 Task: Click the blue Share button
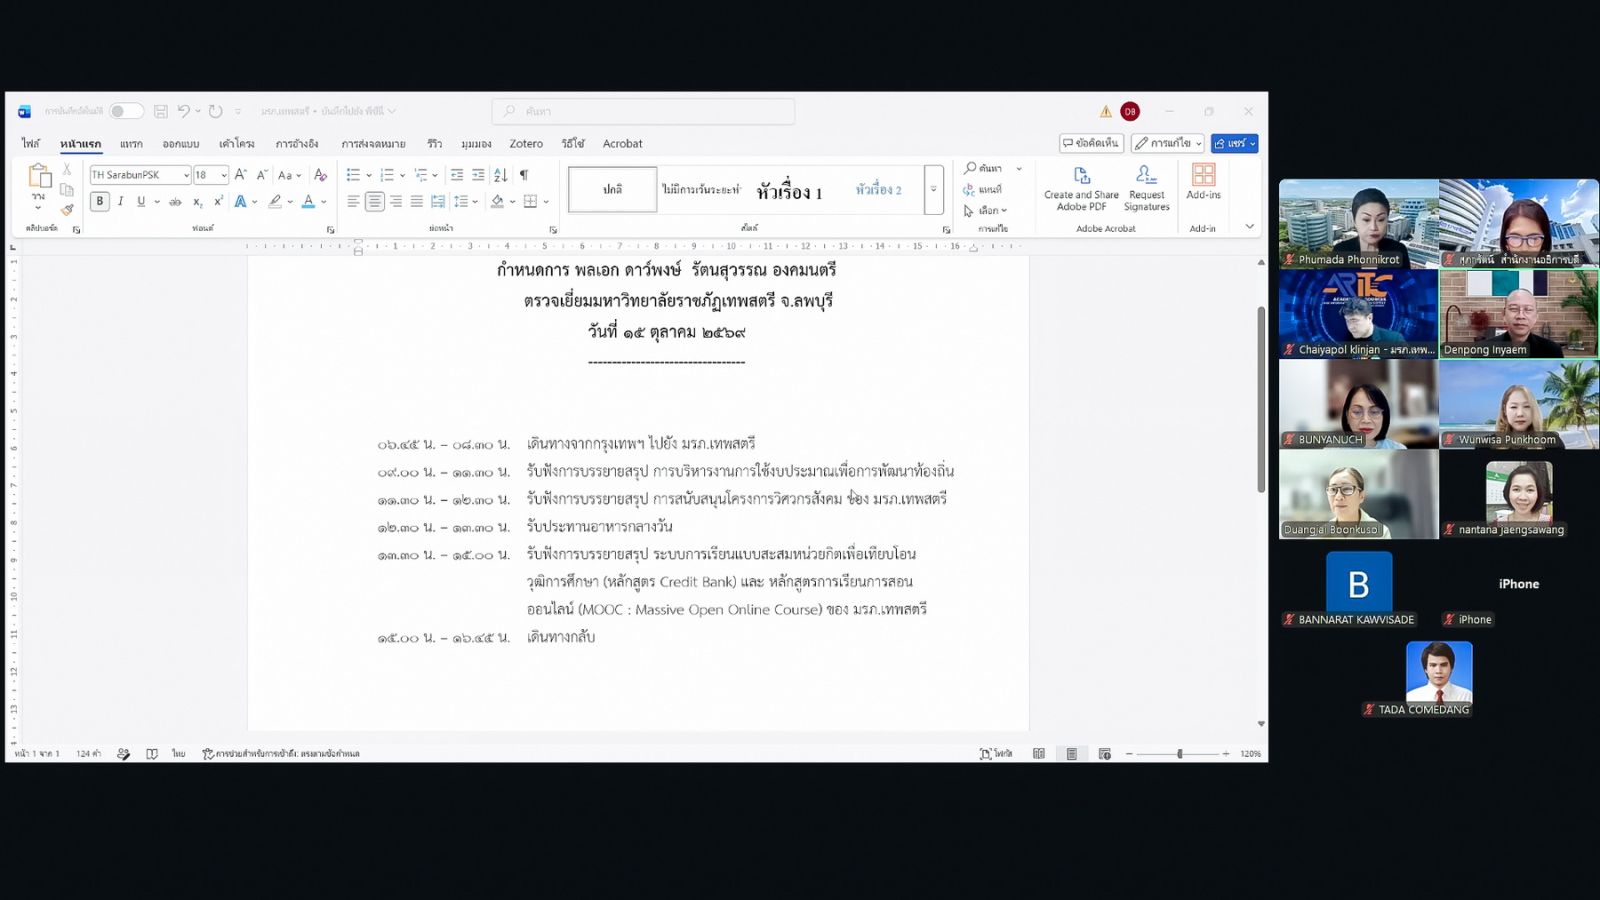point(1234,143)
